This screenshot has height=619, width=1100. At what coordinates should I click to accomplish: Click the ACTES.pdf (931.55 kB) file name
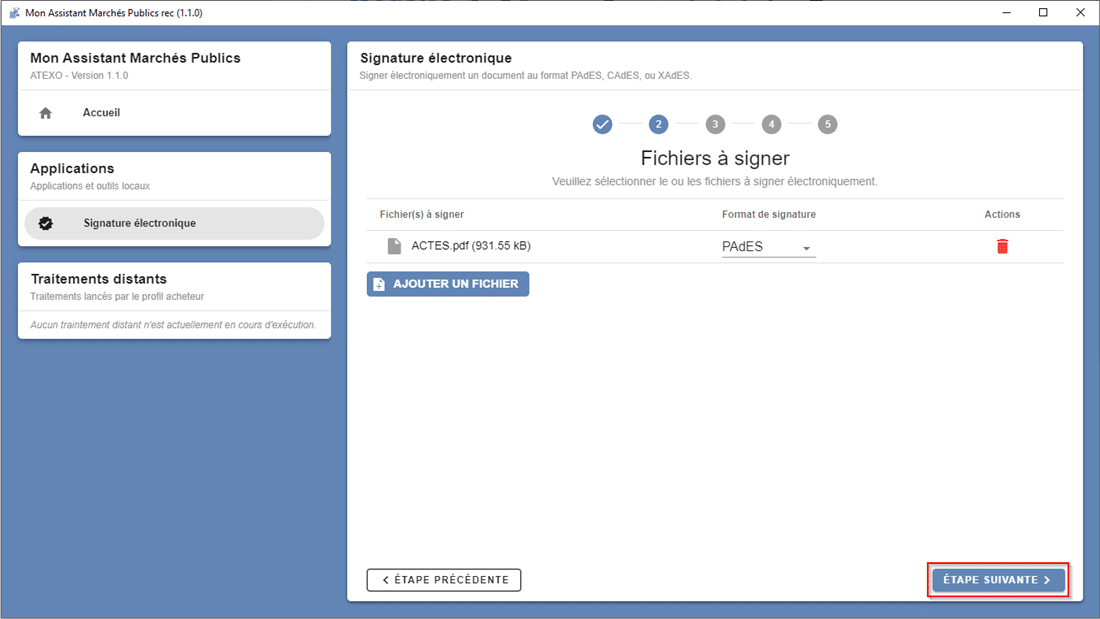tap(471, 246)
